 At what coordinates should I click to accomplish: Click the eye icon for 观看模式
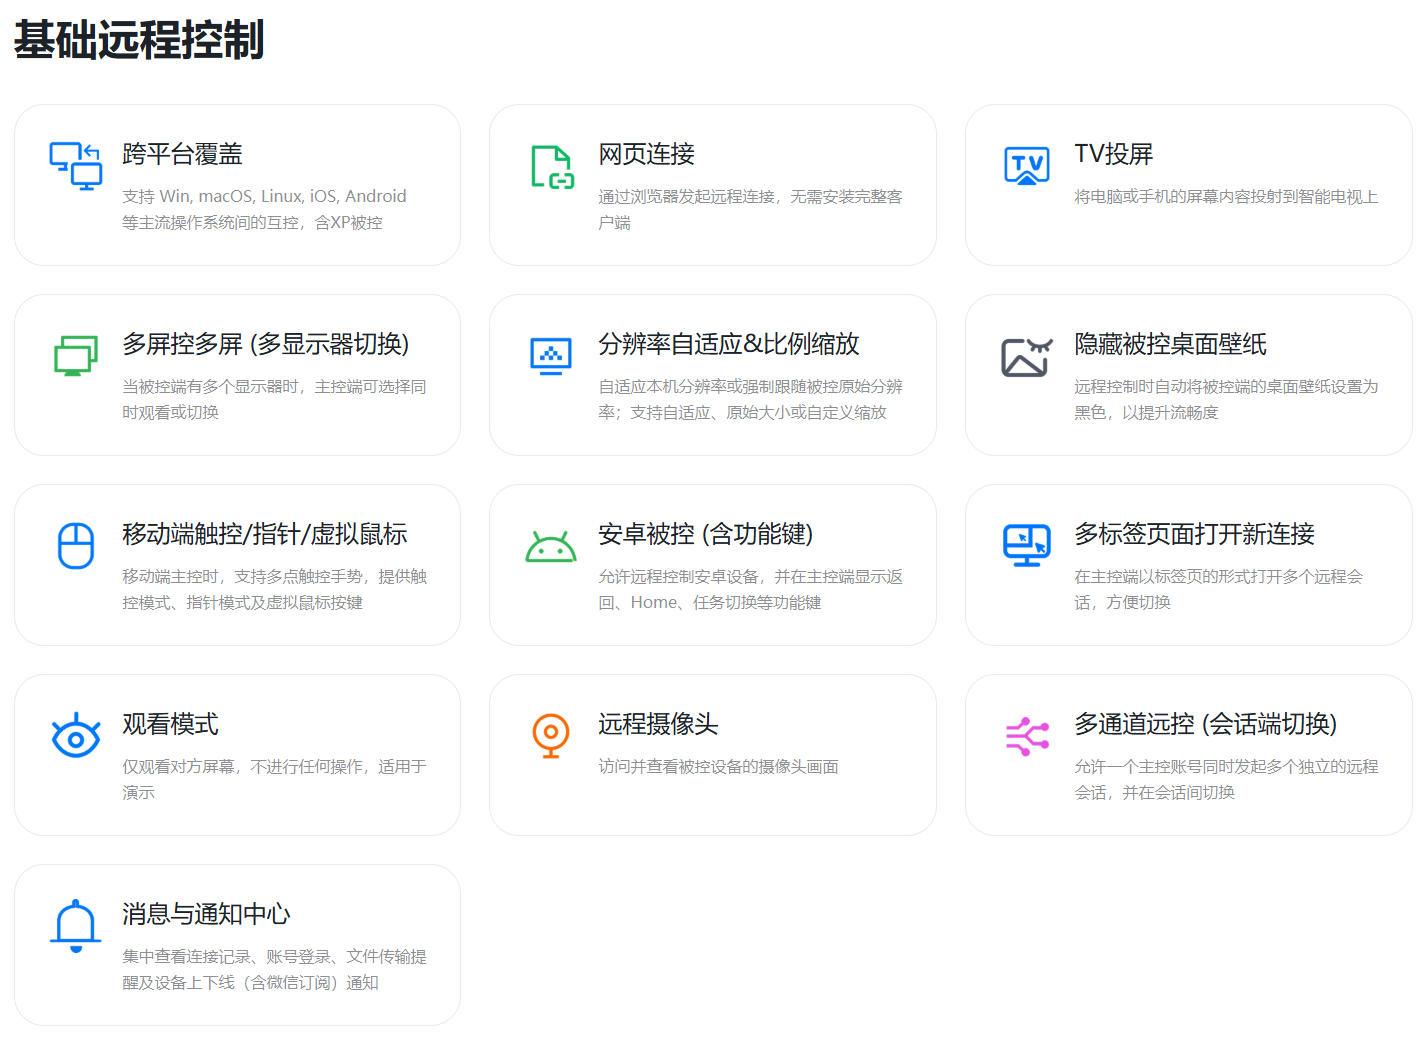coord(75,735)
